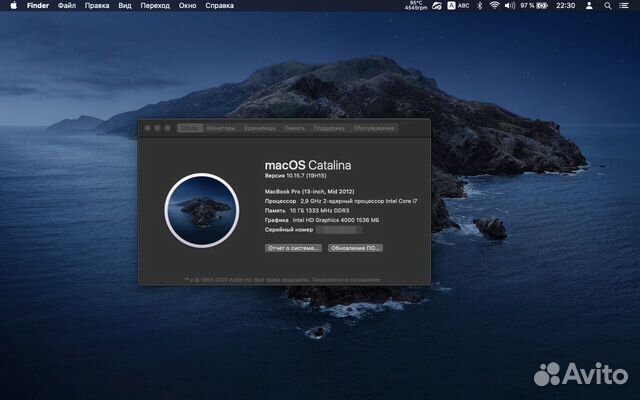Open the Finder menu
640x400 pixels.
[38, 6]
